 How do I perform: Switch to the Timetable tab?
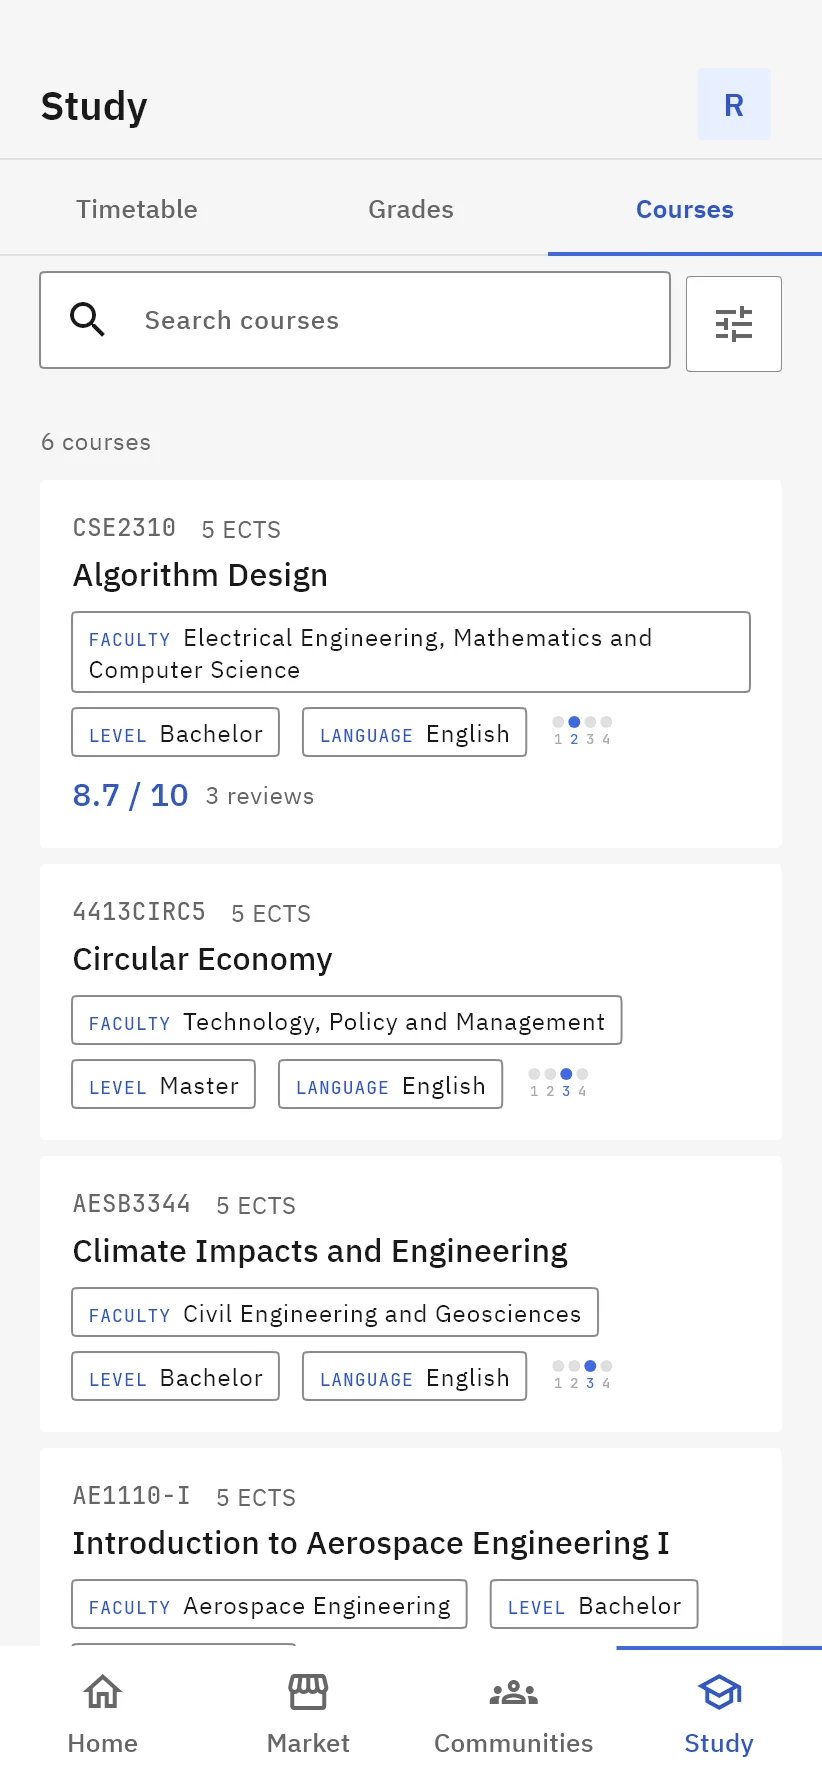tap(137, 209)
